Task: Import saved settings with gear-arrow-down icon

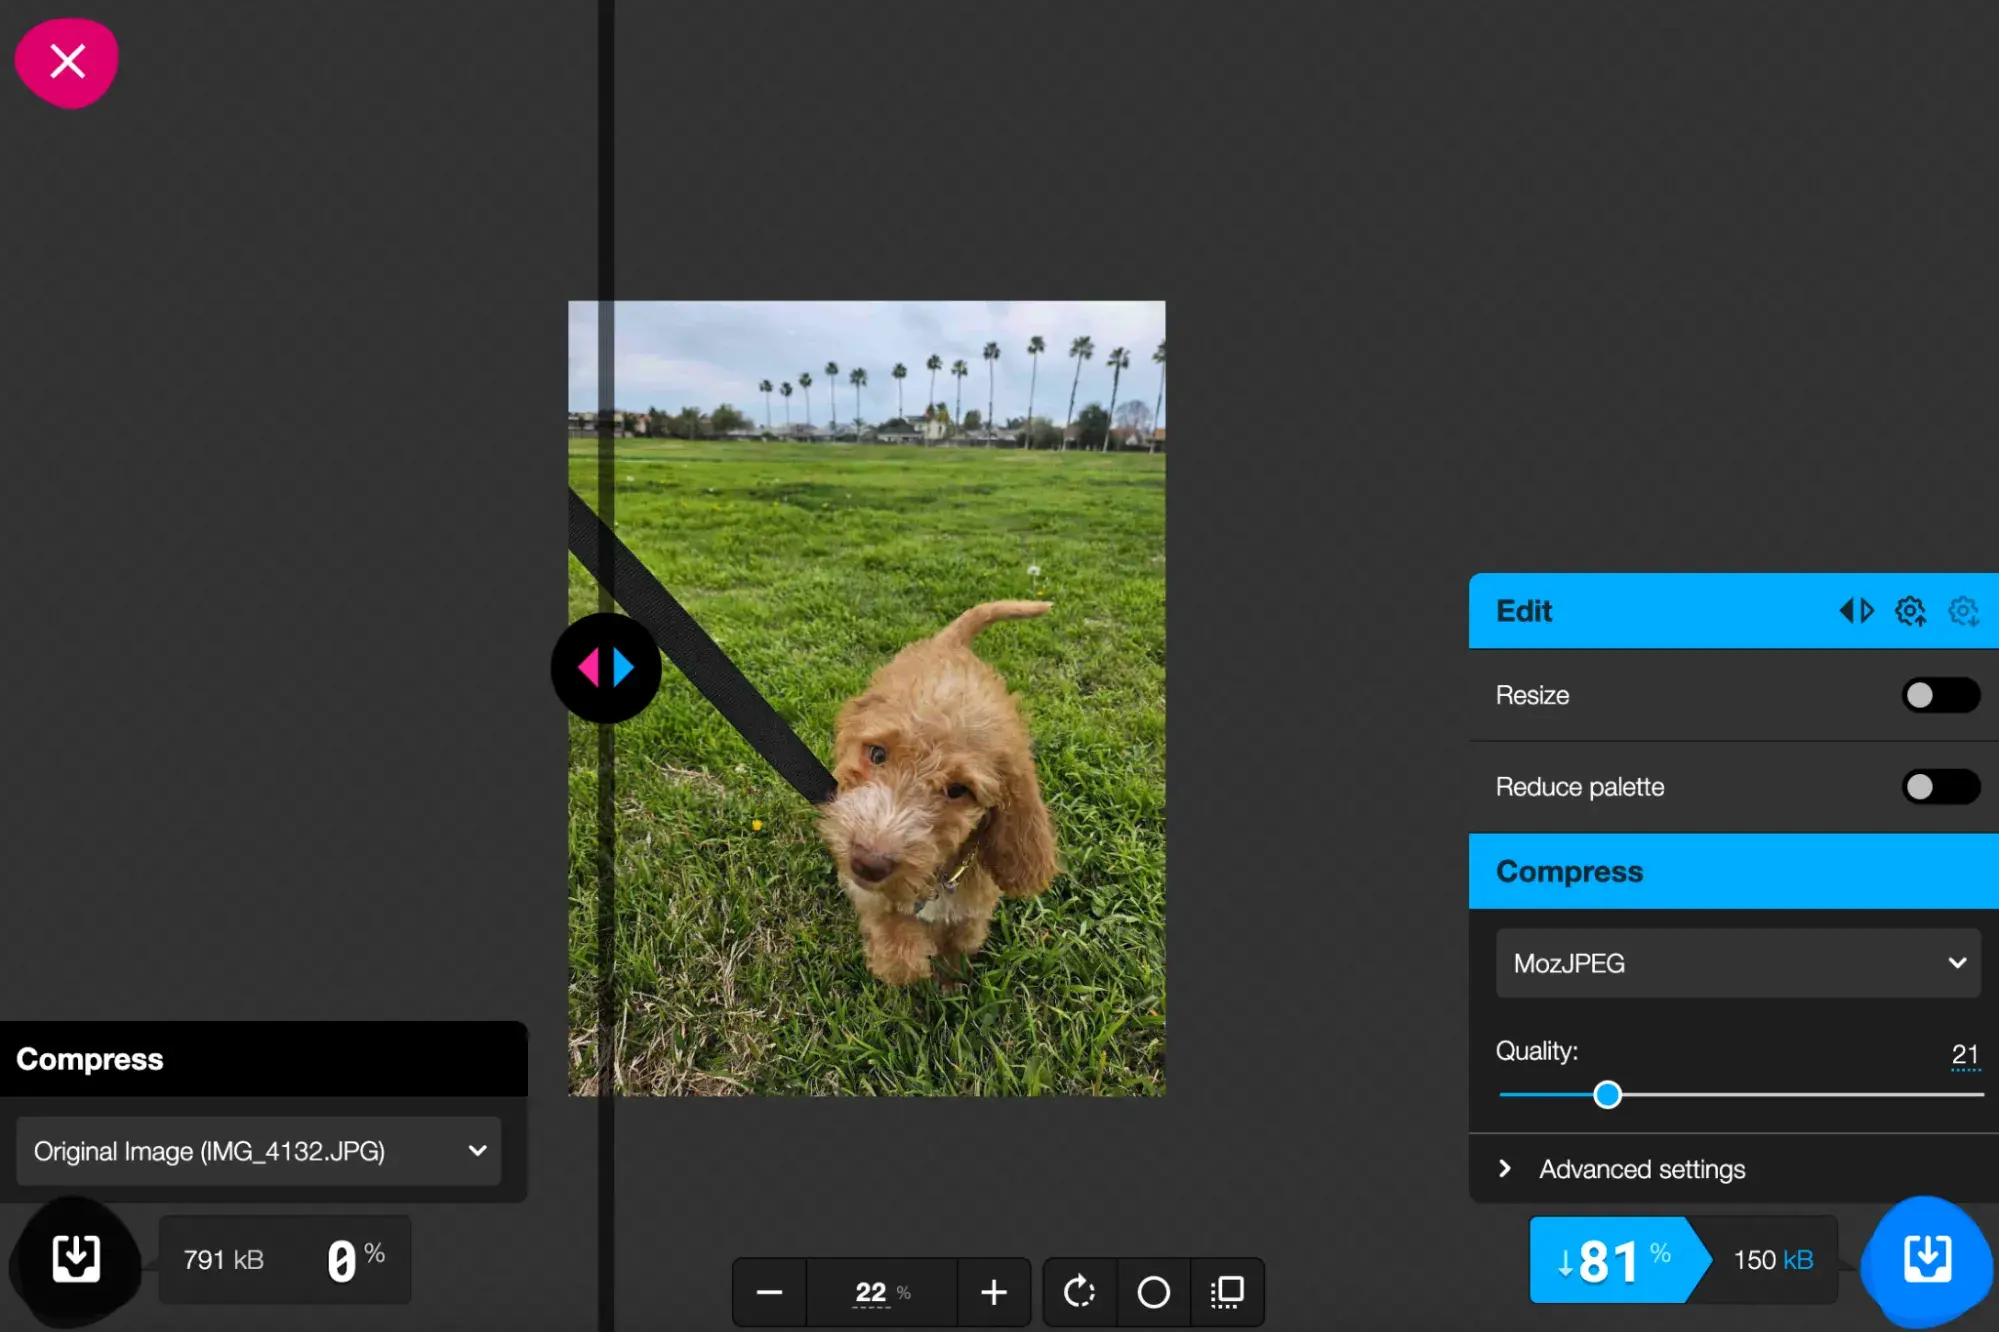Action: pyautogui.click(x=1963, y=611)
